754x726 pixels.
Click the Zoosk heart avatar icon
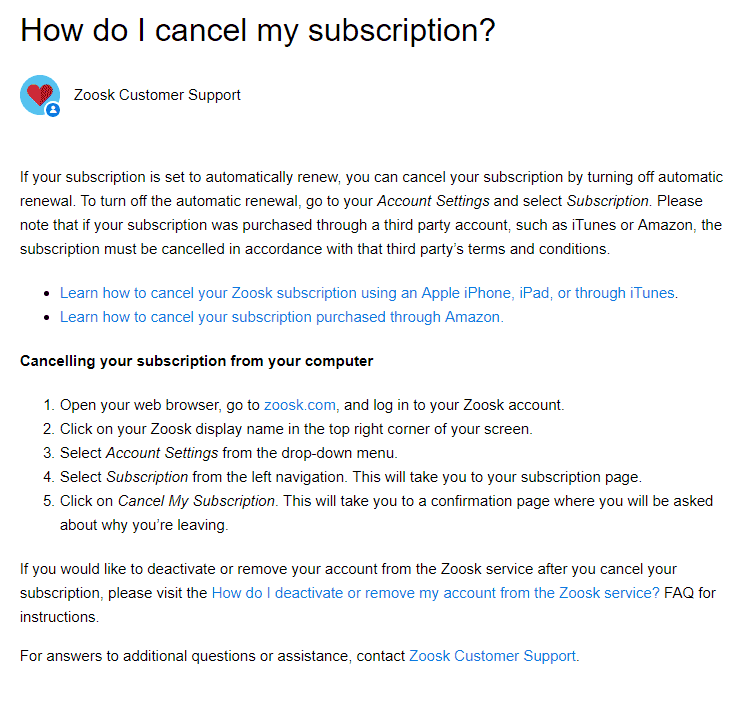pos(39,94)
